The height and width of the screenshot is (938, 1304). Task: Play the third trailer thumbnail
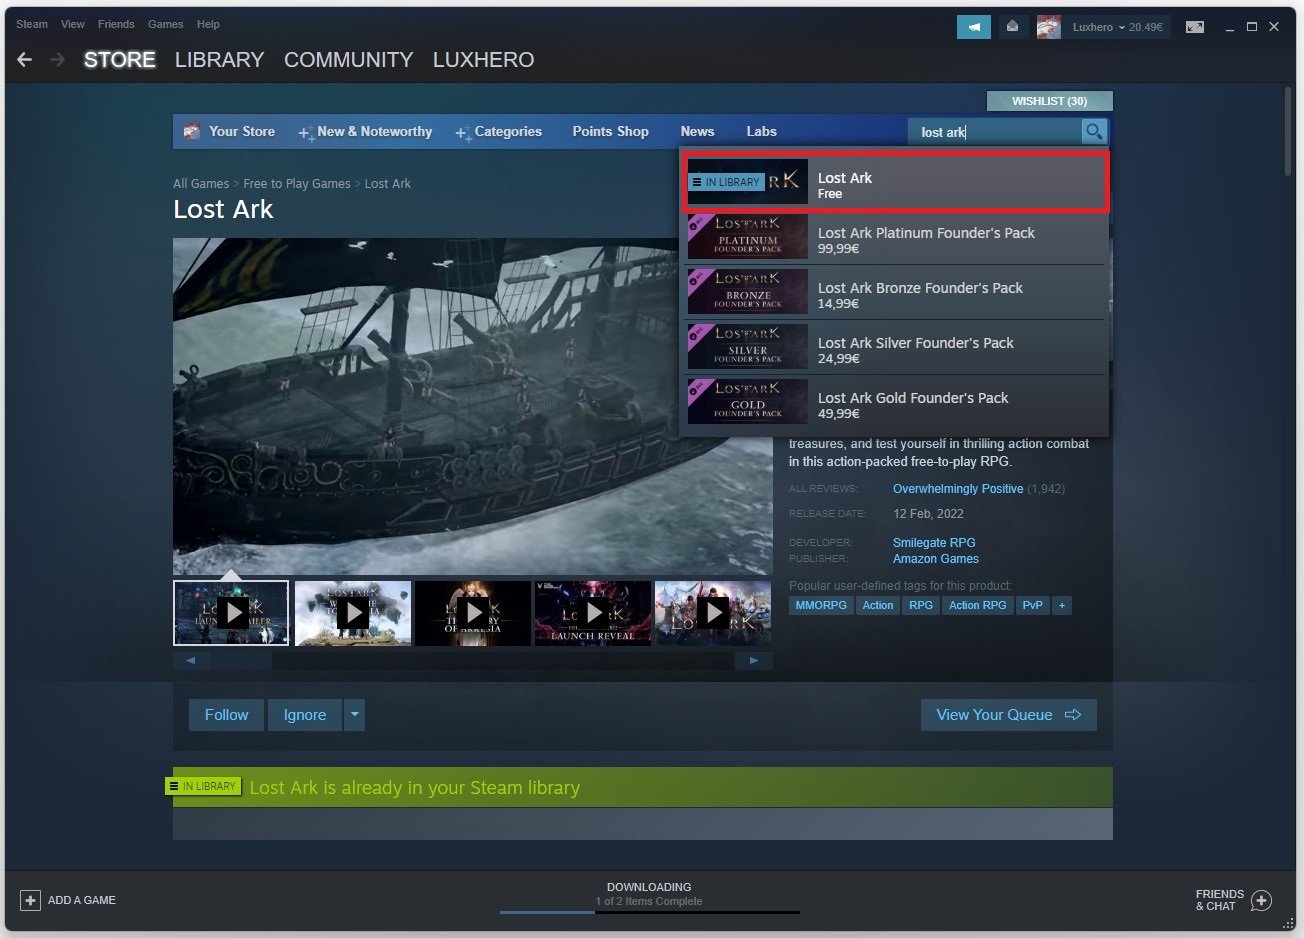[473, 613]
